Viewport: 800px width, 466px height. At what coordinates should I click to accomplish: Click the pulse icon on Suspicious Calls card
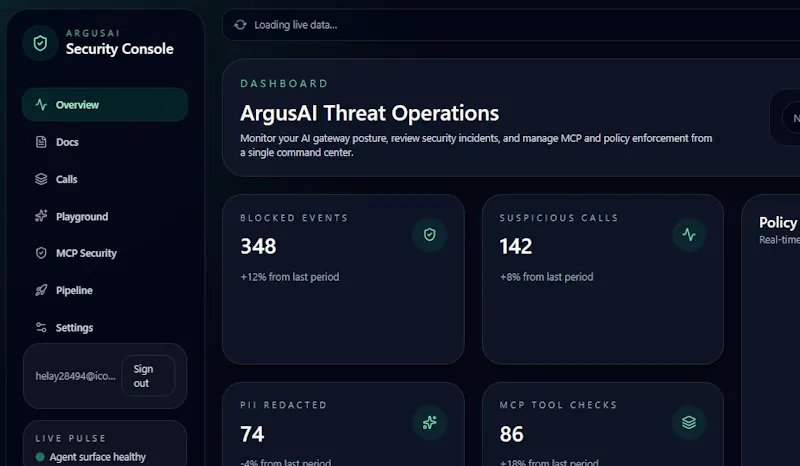tap(689, 235)
